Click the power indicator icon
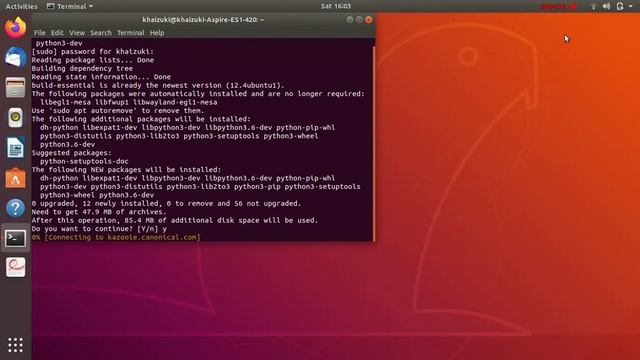Image resolution: width=640 pixels, height=360 pixels. tap(620, 6)
